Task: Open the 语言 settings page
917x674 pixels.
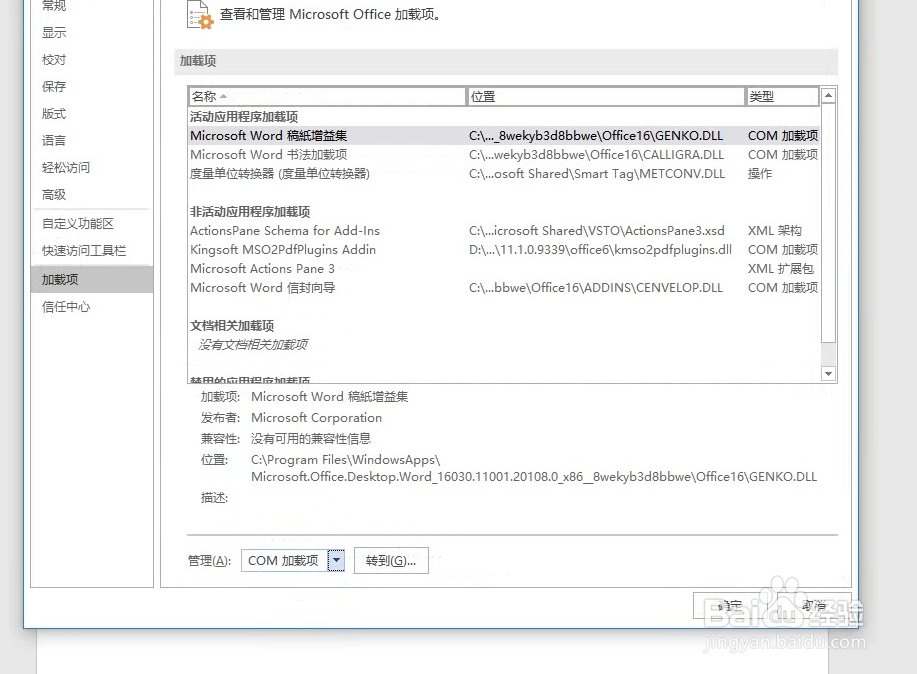Action: click(x=54, y=140)
